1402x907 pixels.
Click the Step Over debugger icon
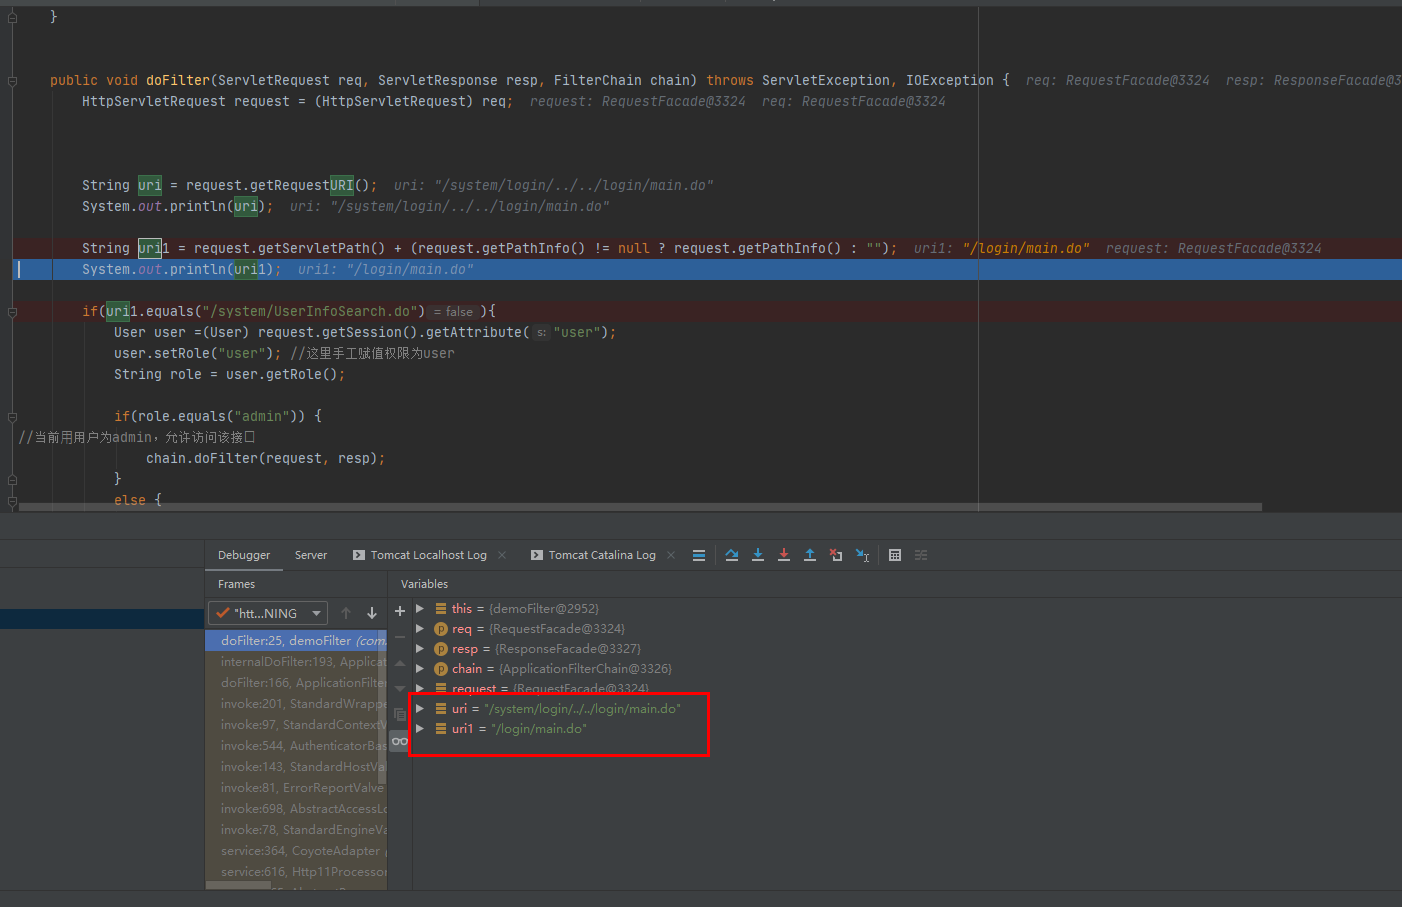[732, 555]
